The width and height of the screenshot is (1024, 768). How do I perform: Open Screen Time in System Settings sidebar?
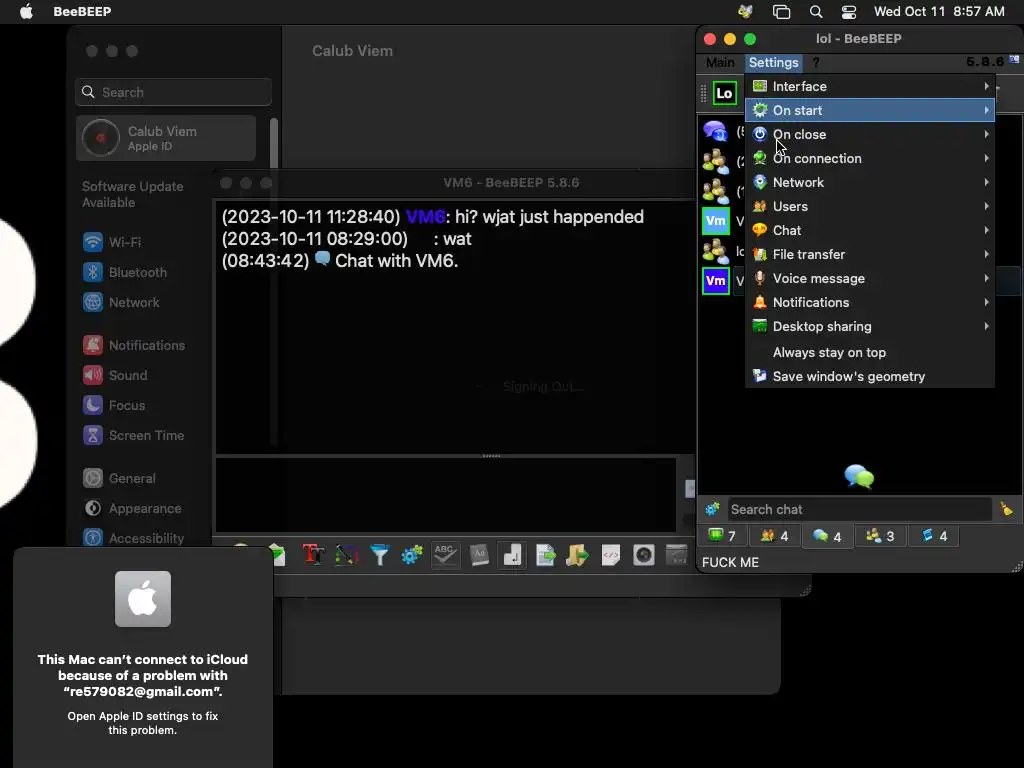click(x=134, y=436)
